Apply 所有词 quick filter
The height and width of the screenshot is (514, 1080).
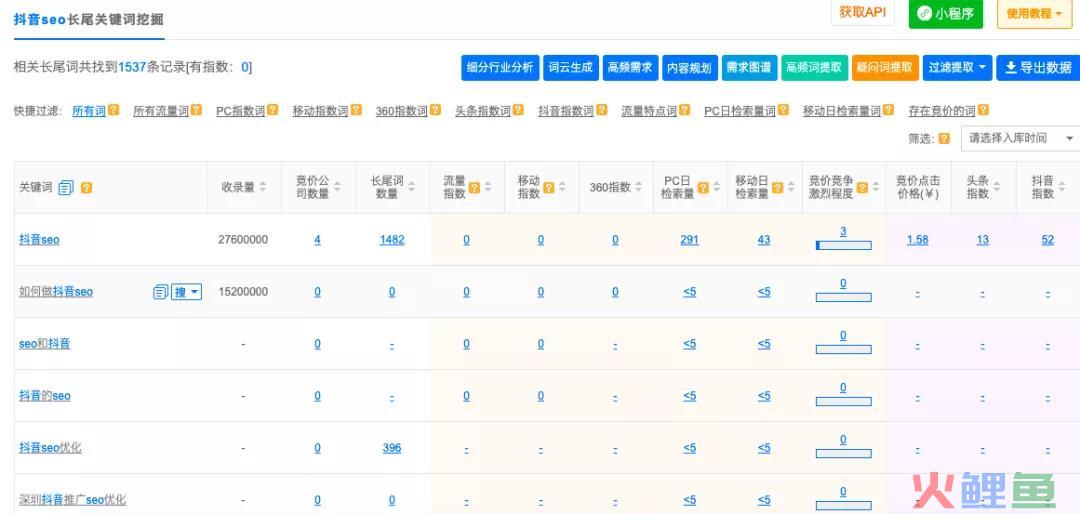[89, 111]
